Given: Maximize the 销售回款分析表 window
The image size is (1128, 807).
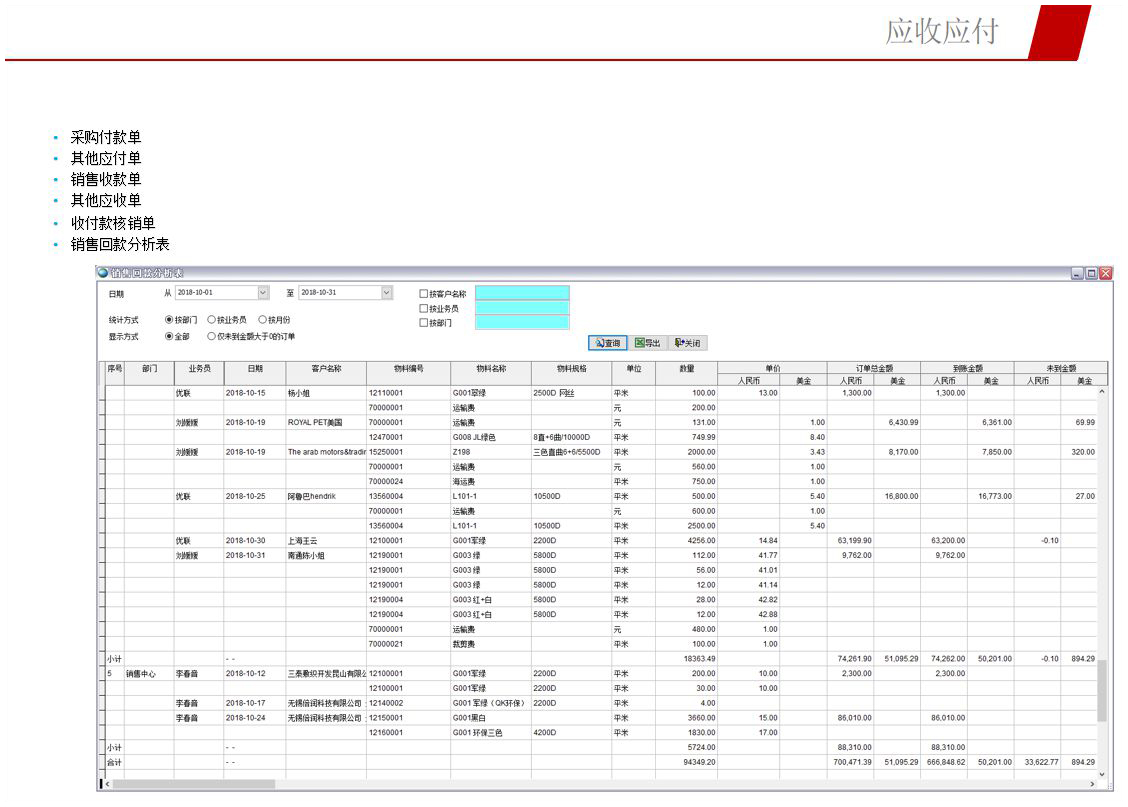Looking at the screenshot, I should point(1091,274).
